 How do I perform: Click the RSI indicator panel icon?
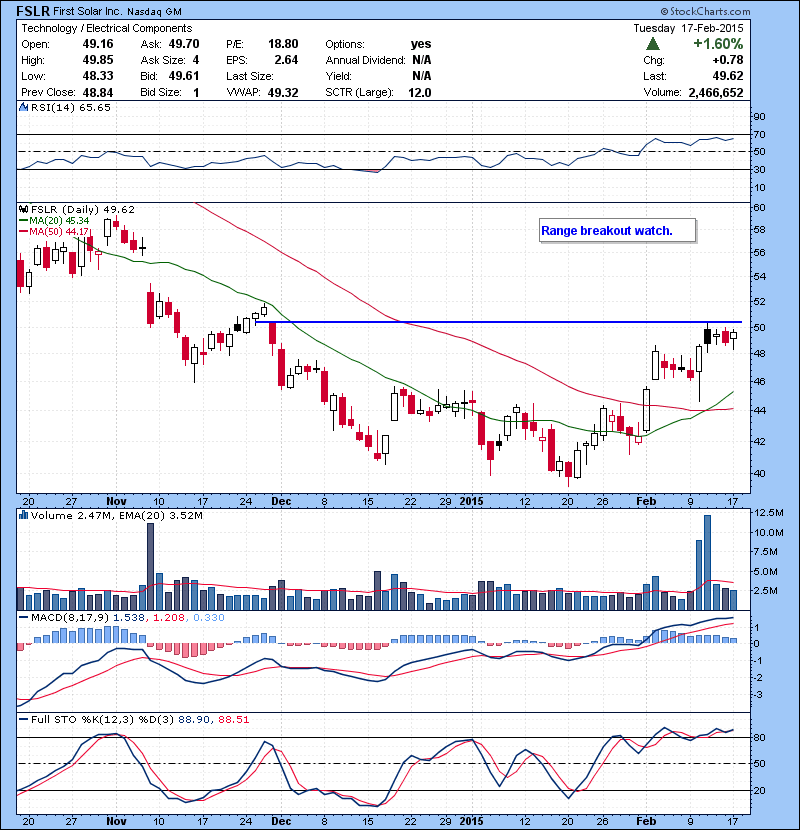click(23, 107)
